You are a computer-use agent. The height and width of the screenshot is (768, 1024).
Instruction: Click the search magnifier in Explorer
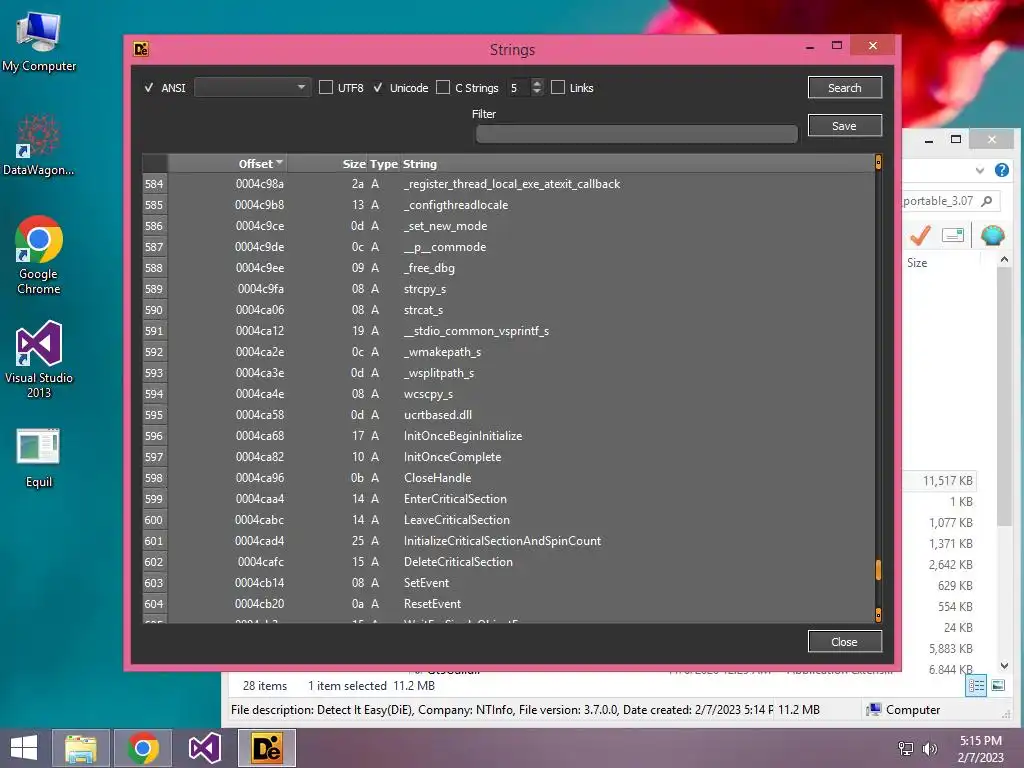click(987, 201)
